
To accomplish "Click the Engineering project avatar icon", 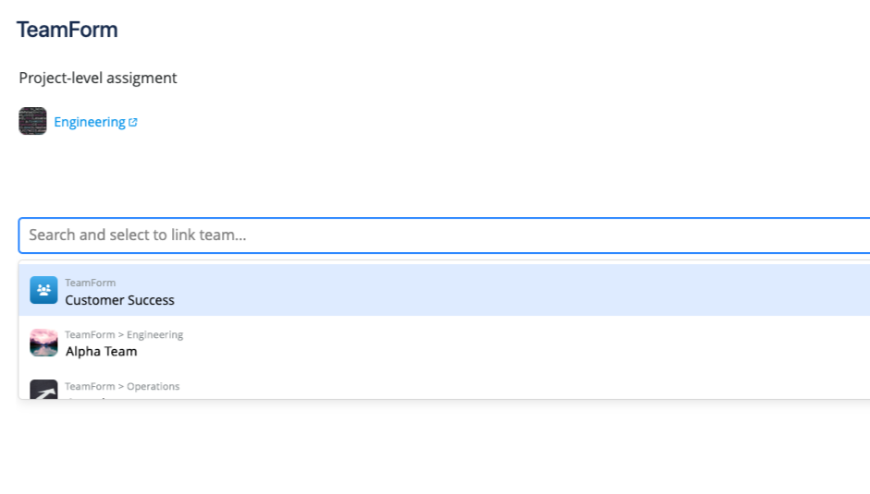I will 32,121.
